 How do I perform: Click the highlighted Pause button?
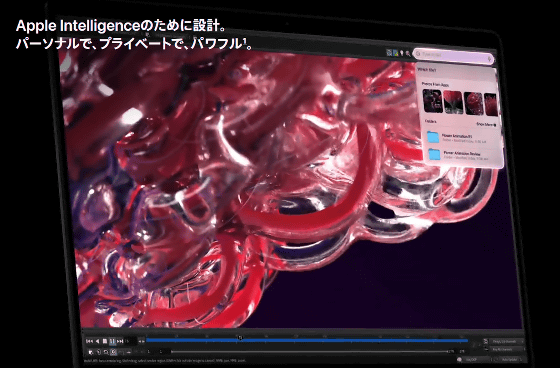tap(112, 342)
